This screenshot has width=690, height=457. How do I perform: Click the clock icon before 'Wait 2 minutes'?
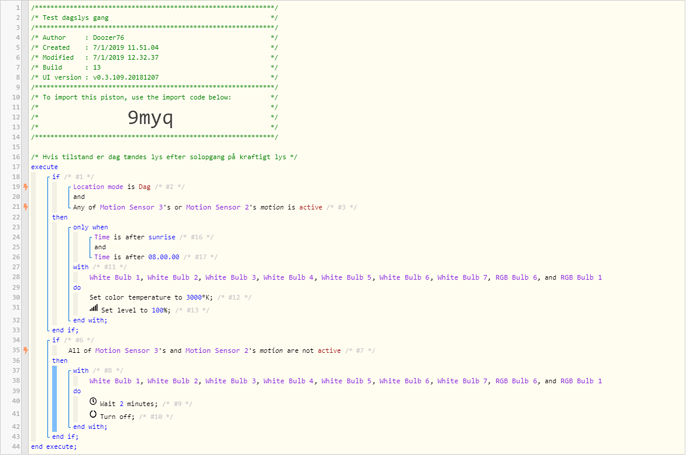click(93, 402)
